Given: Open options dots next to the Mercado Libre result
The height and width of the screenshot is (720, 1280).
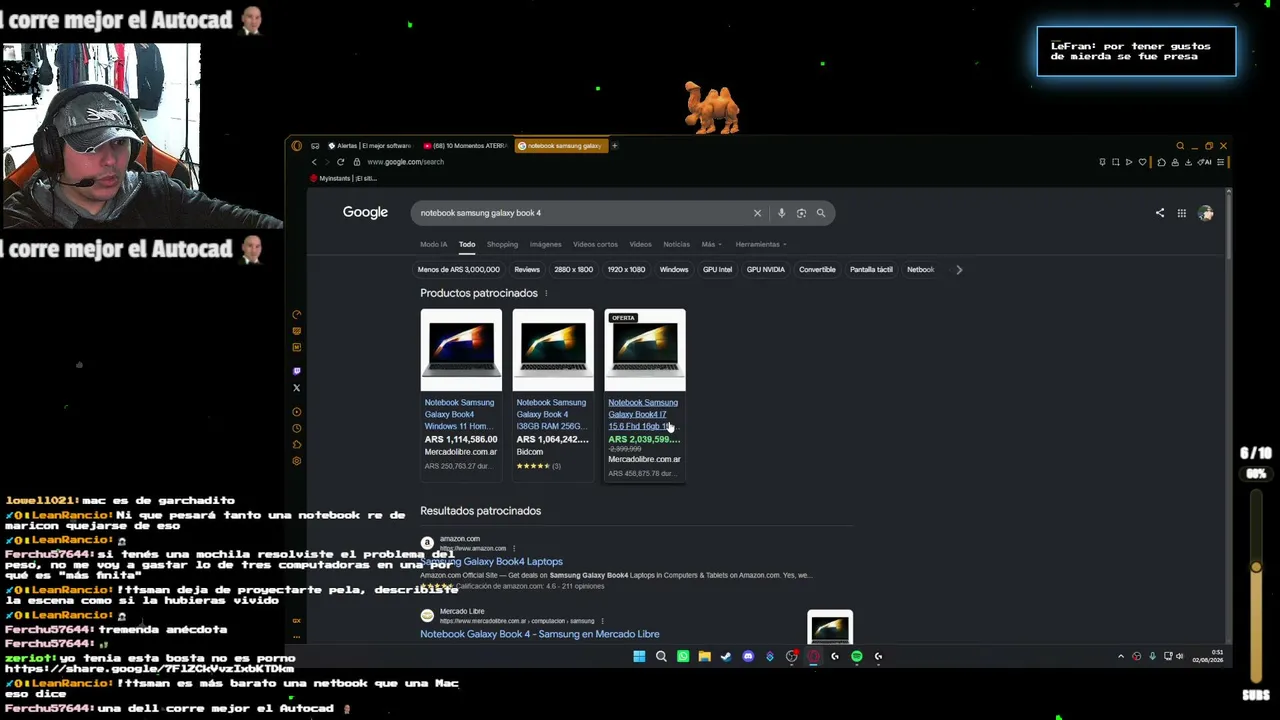Looking at the screenshot, I should click(603, 621).
